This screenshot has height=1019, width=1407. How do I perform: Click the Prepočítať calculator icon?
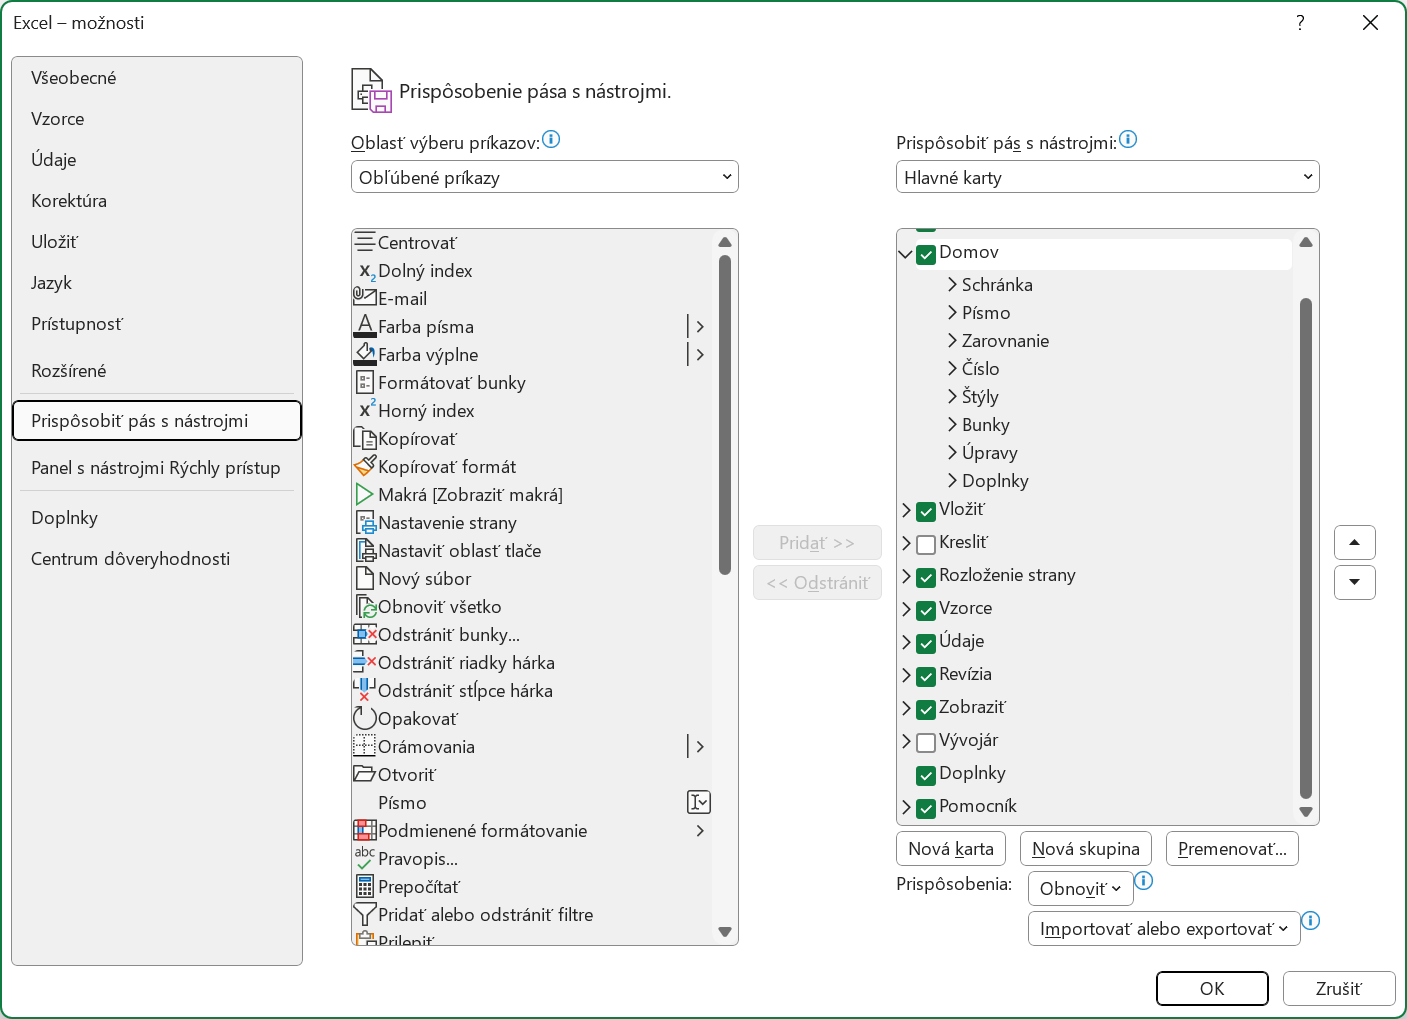pos(365,886)
